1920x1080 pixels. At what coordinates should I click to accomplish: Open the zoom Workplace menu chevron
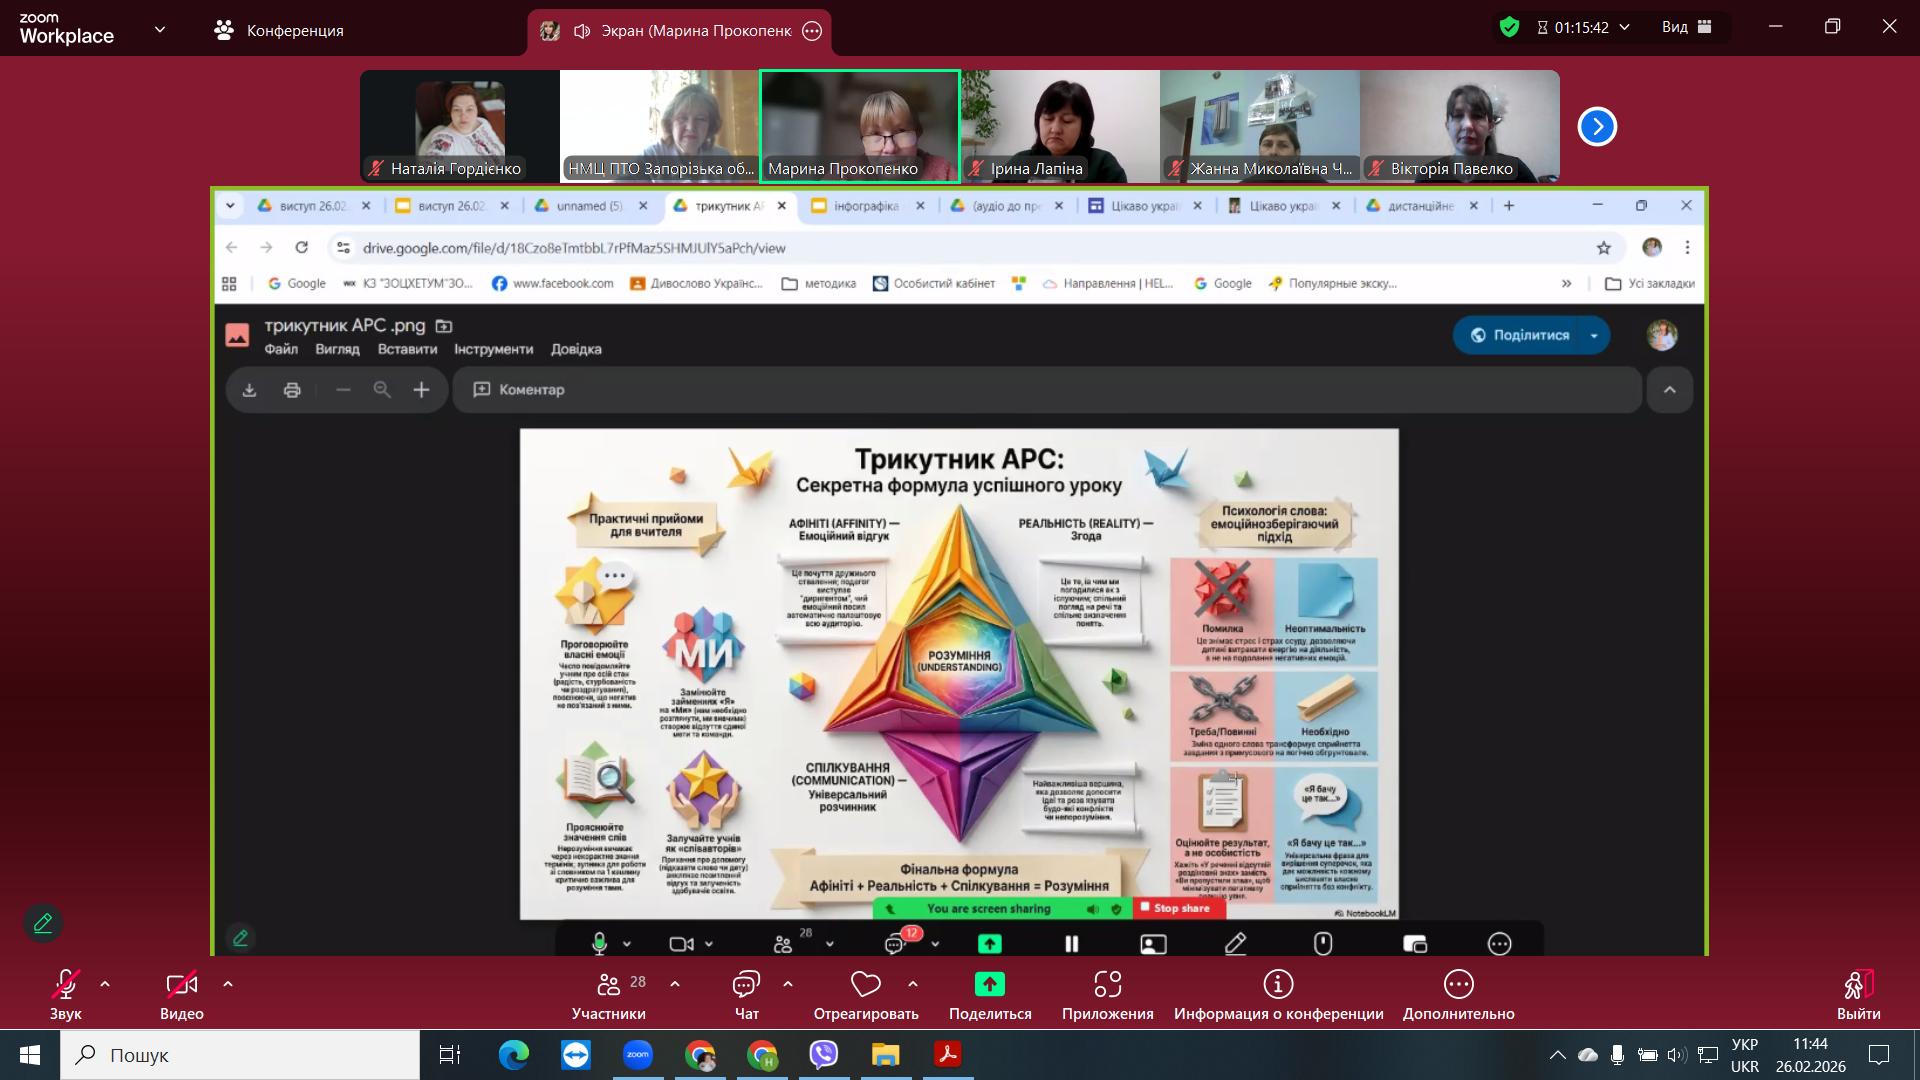point(159,30)
